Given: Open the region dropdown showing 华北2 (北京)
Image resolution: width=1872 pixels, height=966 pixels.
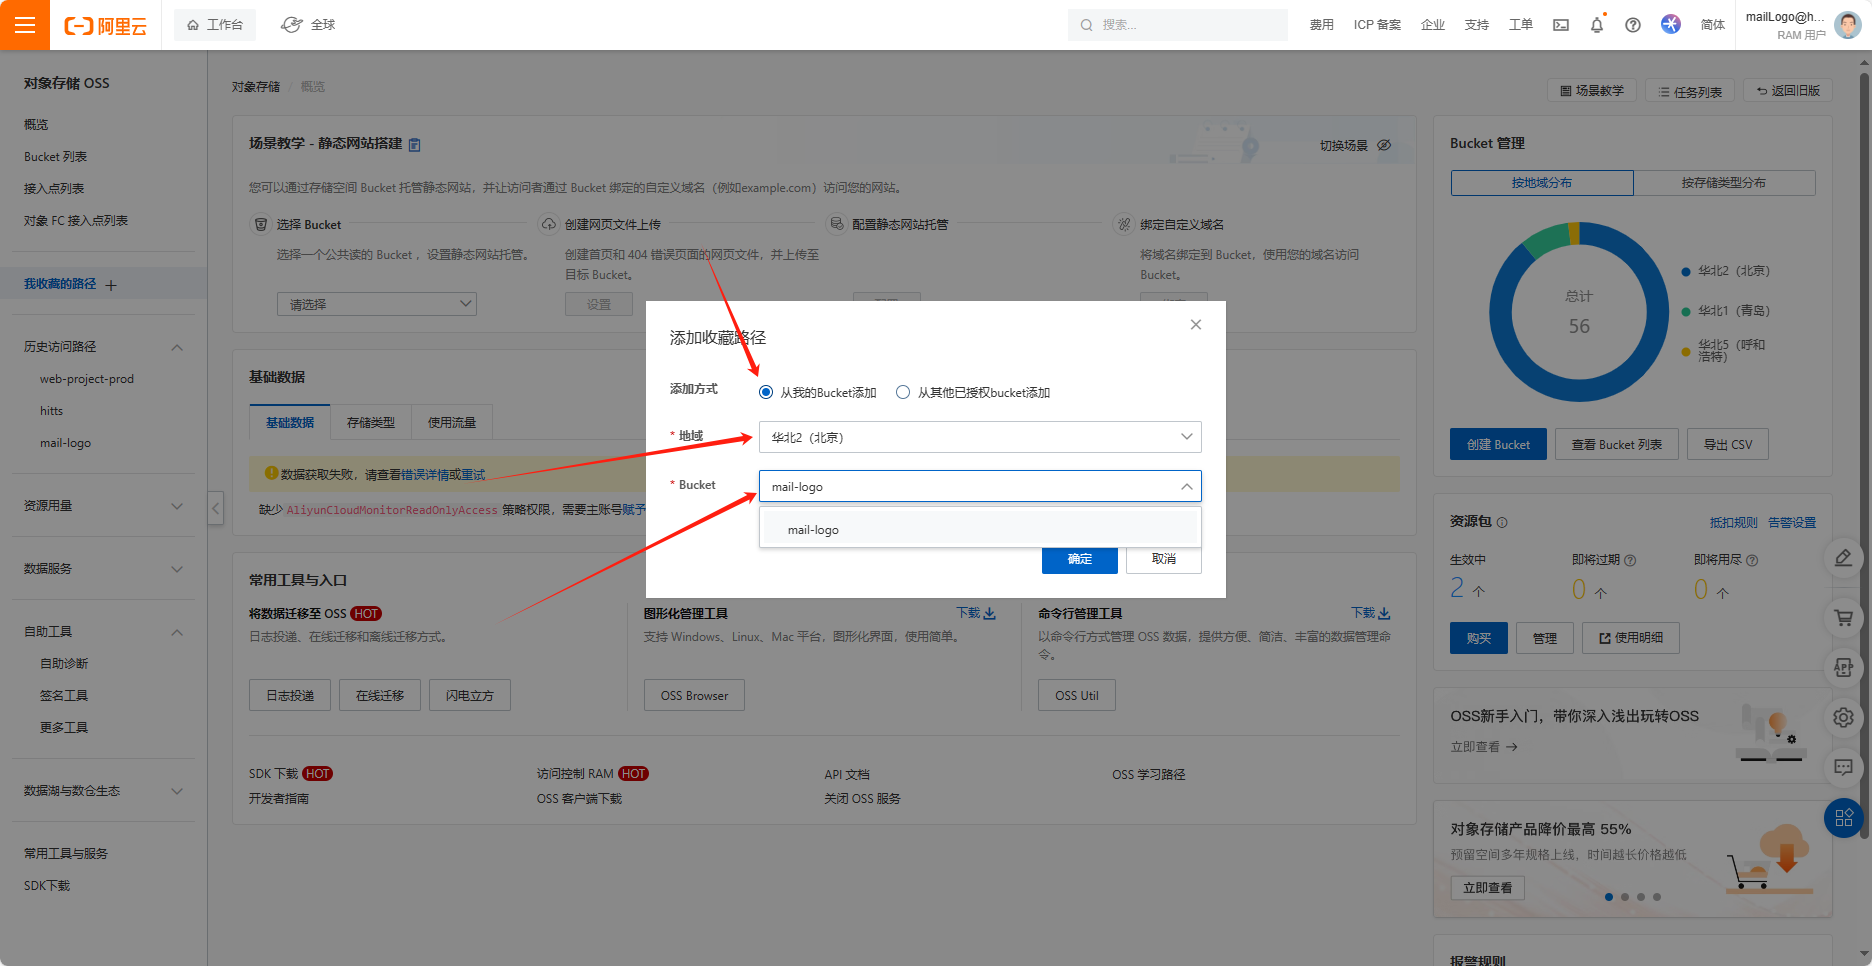Looking at the screenshot, I should 980,437.
